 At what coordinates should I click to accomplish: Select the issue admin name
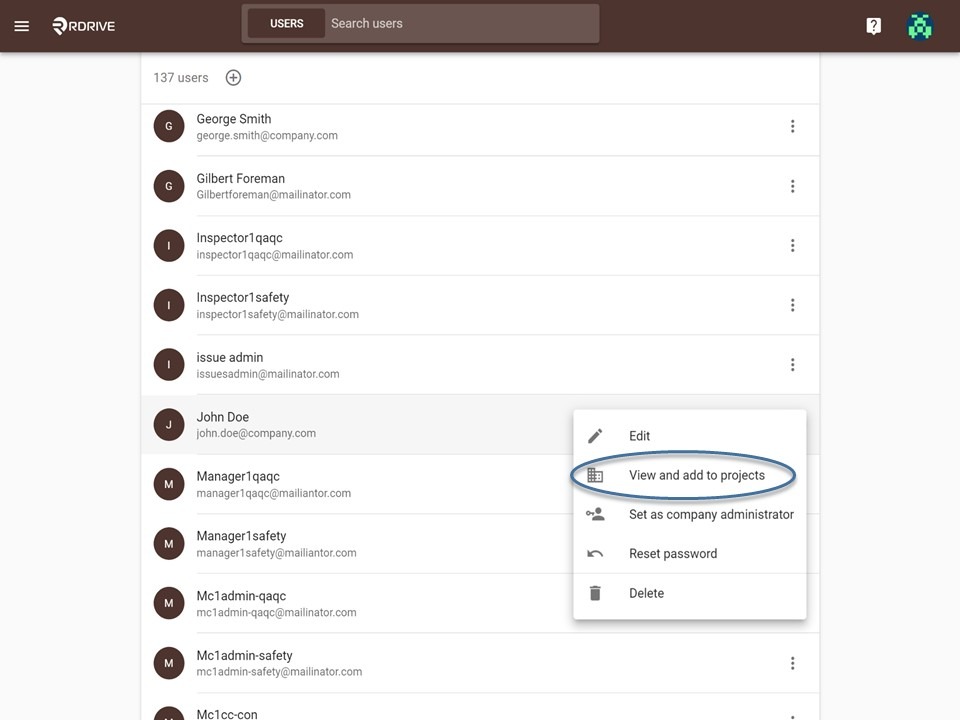click(x=230, y=357)
